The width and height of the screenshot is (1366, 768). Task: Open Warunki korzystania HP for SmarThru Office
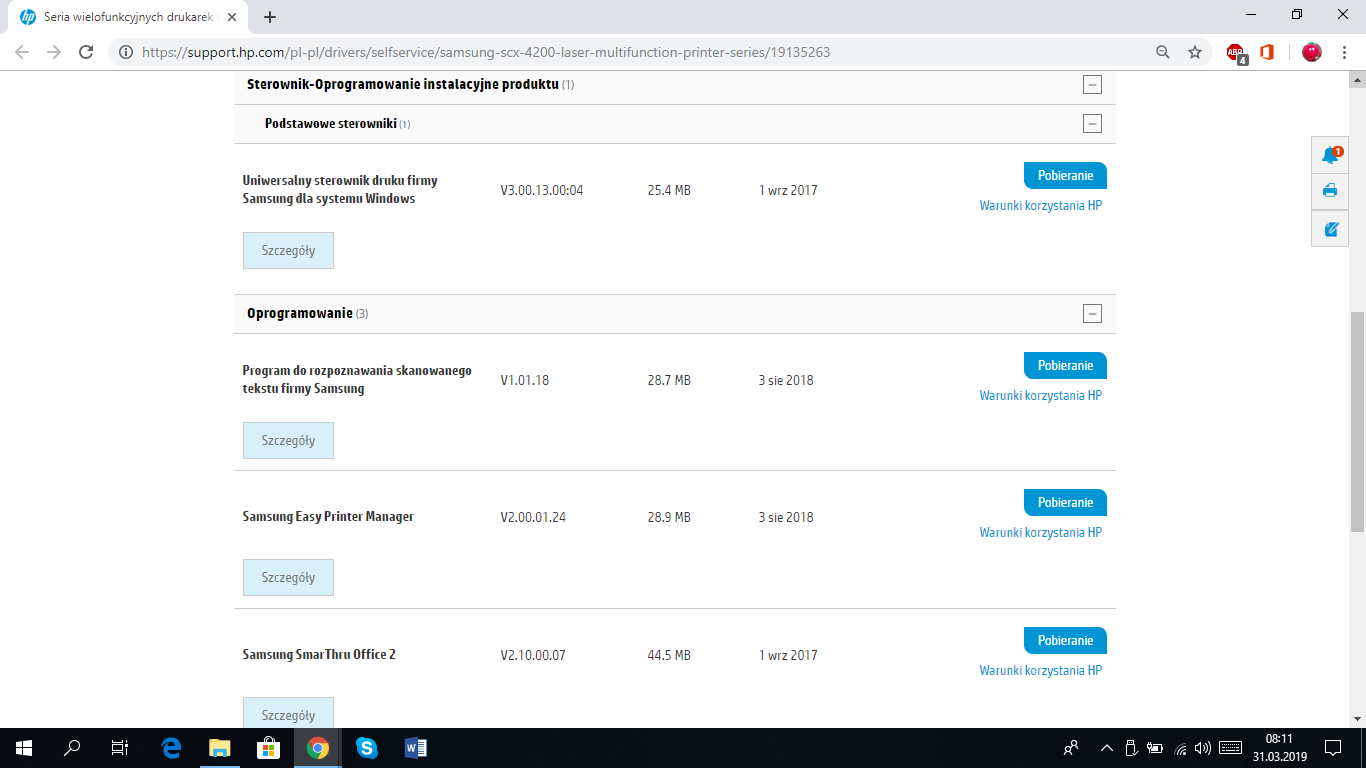pos(1040,671)
